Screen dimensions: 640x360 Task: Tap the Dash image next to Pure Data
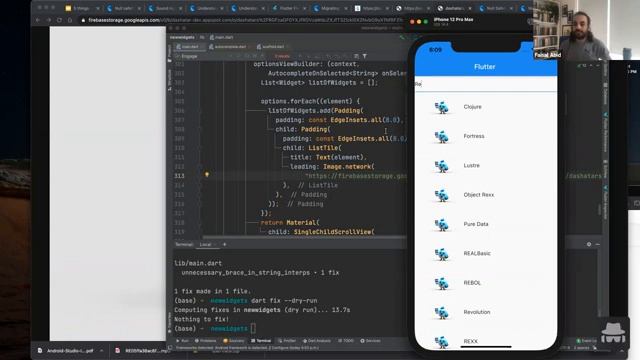coord(441,225)
